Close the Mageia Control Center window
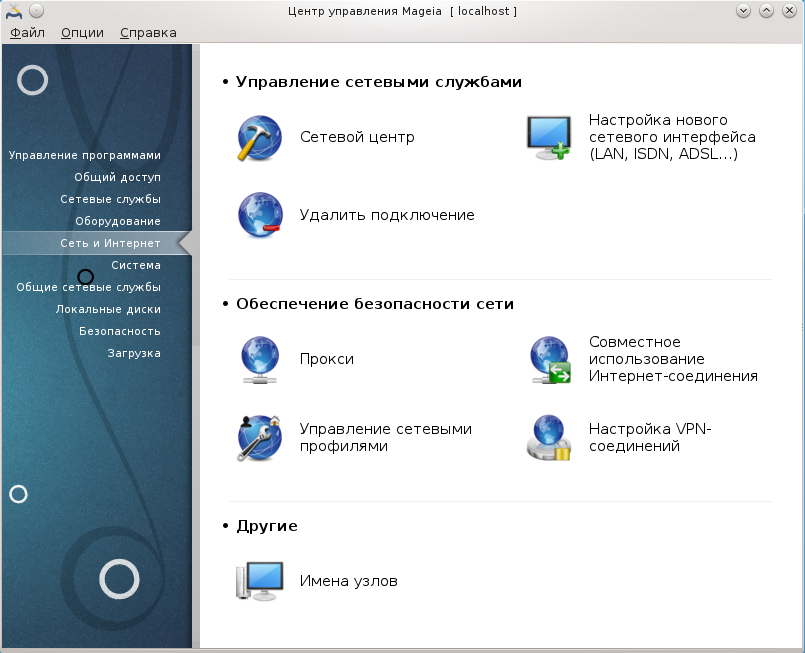Viewport: 805px width, 653px height. coord(789,11)
